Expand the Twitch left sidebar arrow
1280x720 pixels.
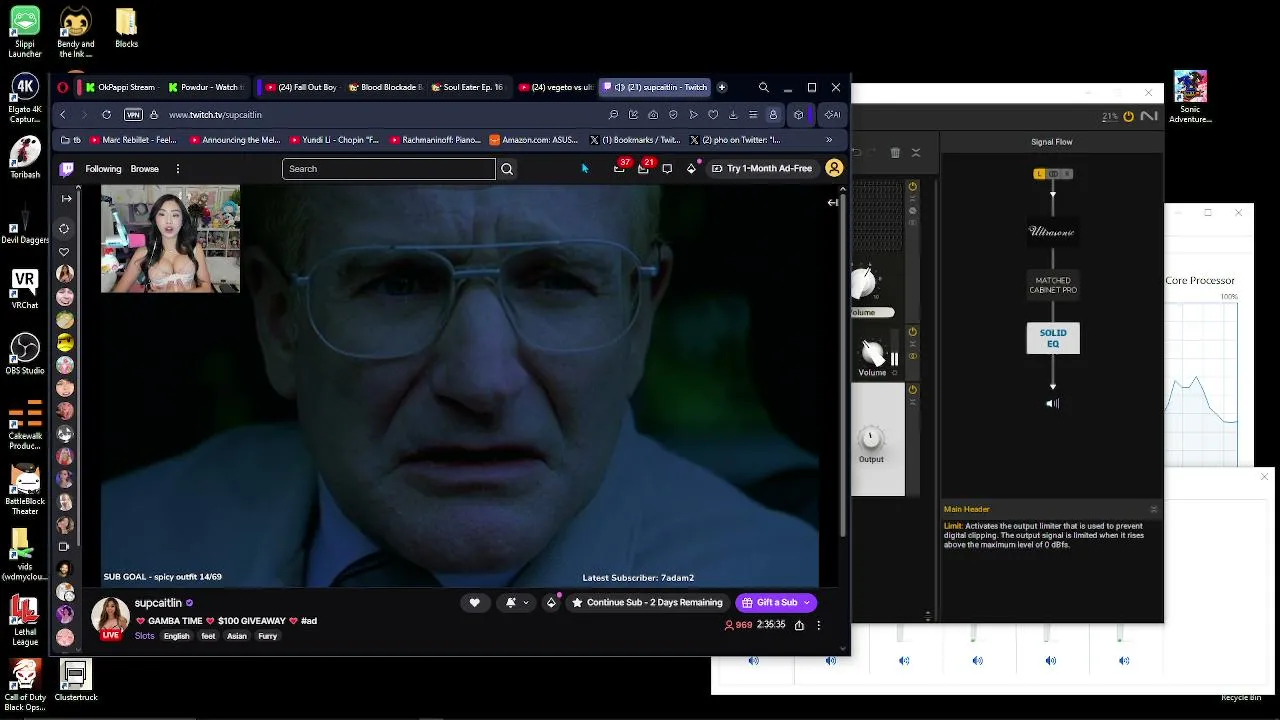66,198
